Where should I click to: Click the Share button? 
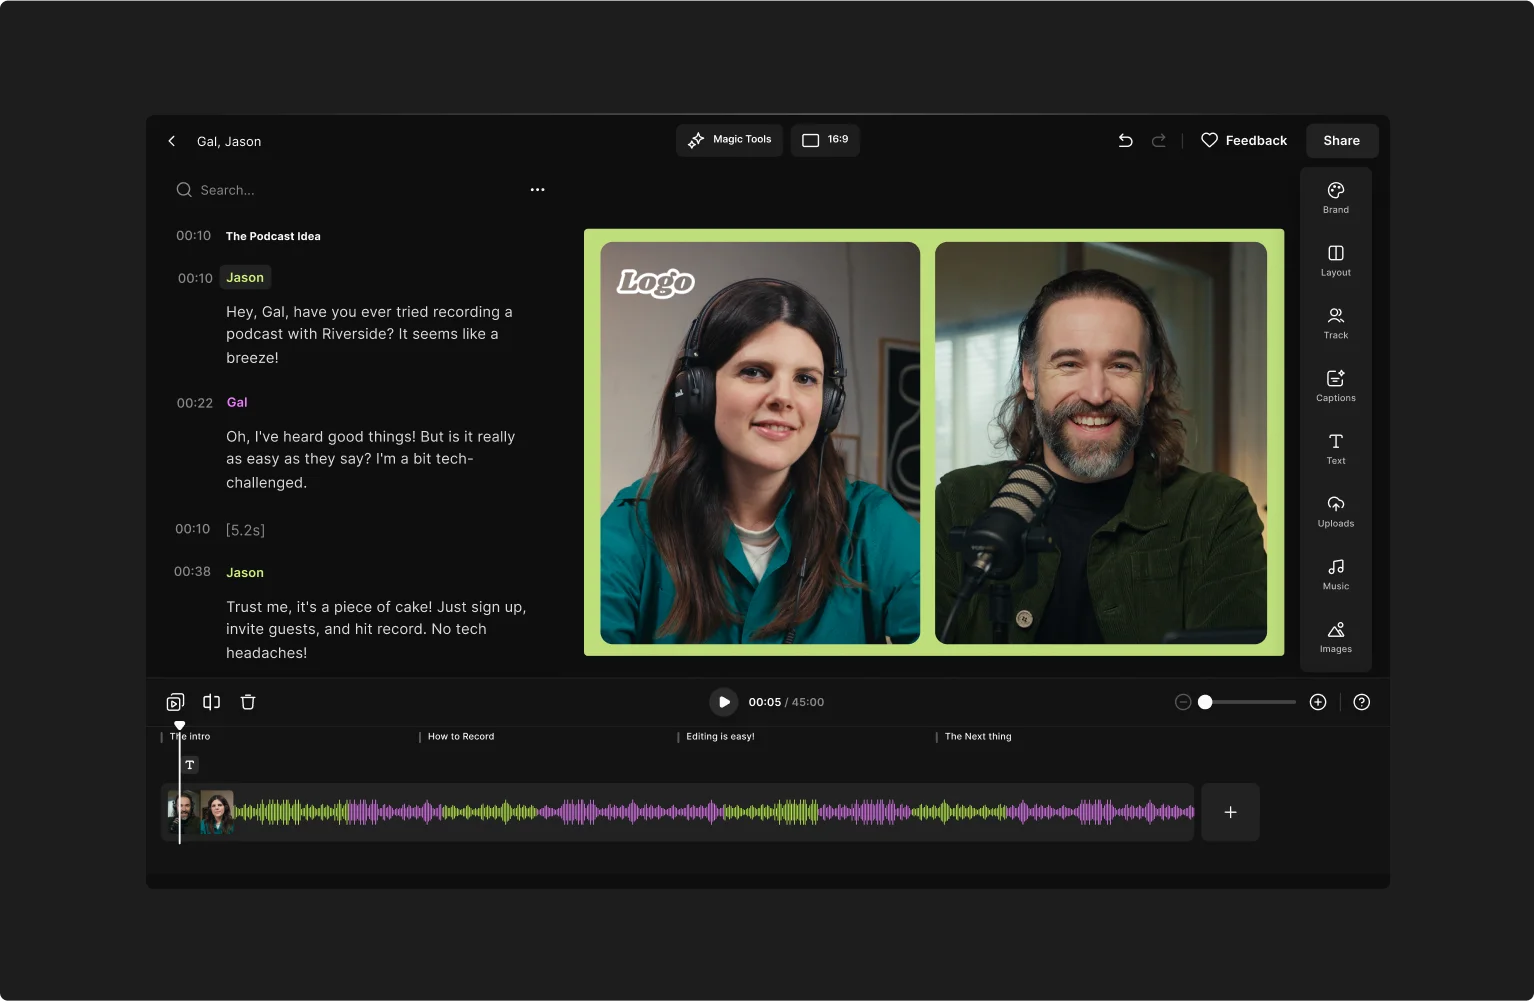(x=1341, y=140)
